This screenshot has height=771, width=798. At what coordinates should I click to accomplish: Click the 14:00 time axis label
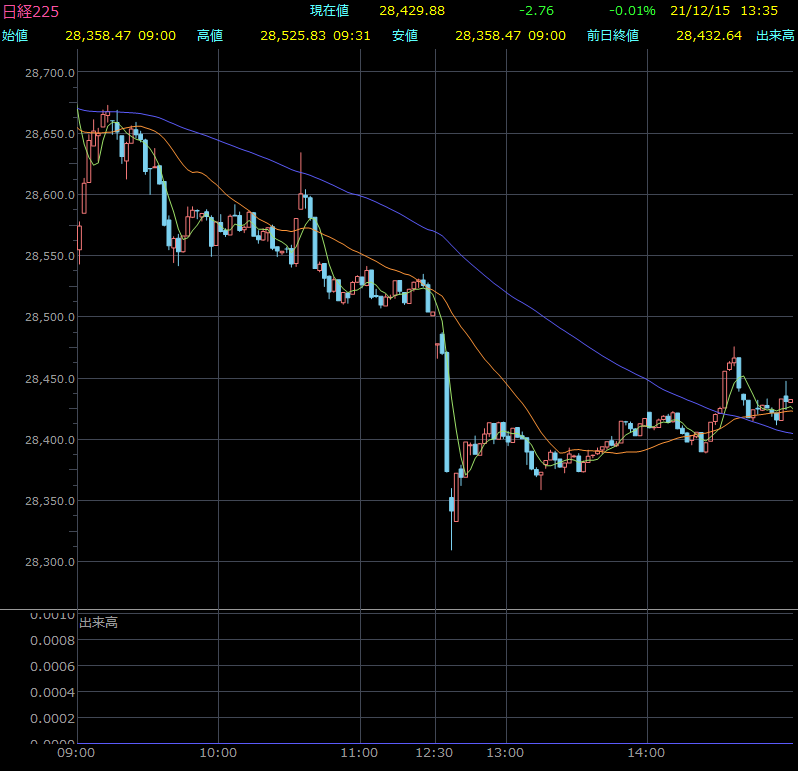pyautogui.click(x=646, y=753)
